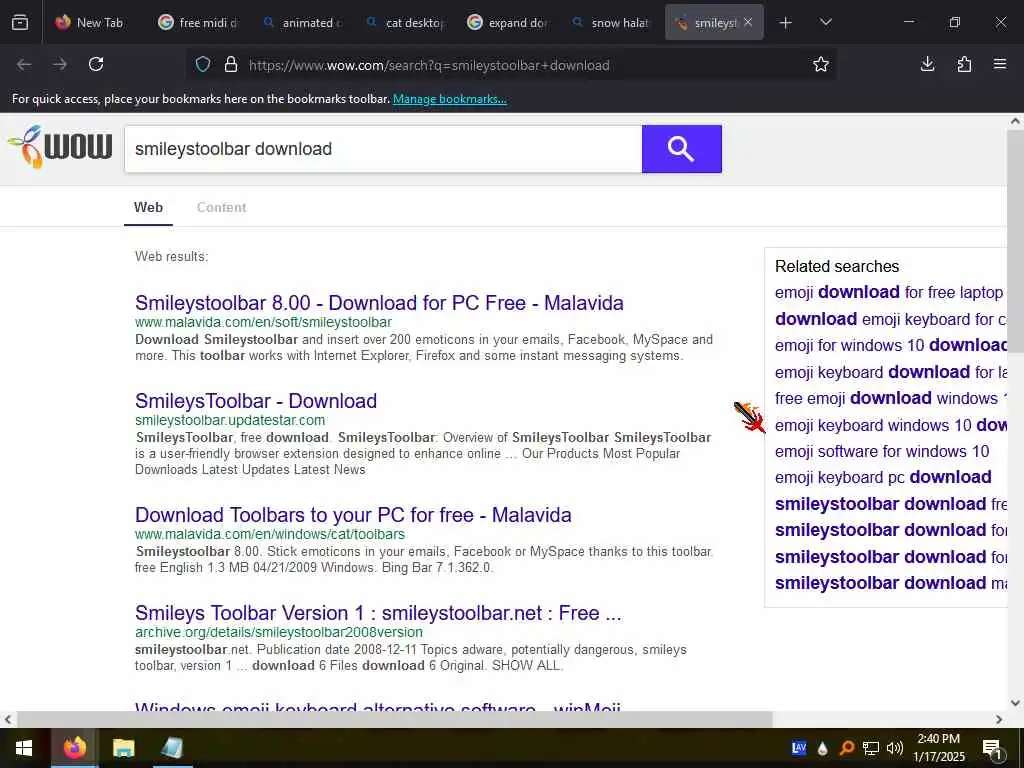
Task: Open Download Toolbars to your PC result
Action: click(353, 515)
